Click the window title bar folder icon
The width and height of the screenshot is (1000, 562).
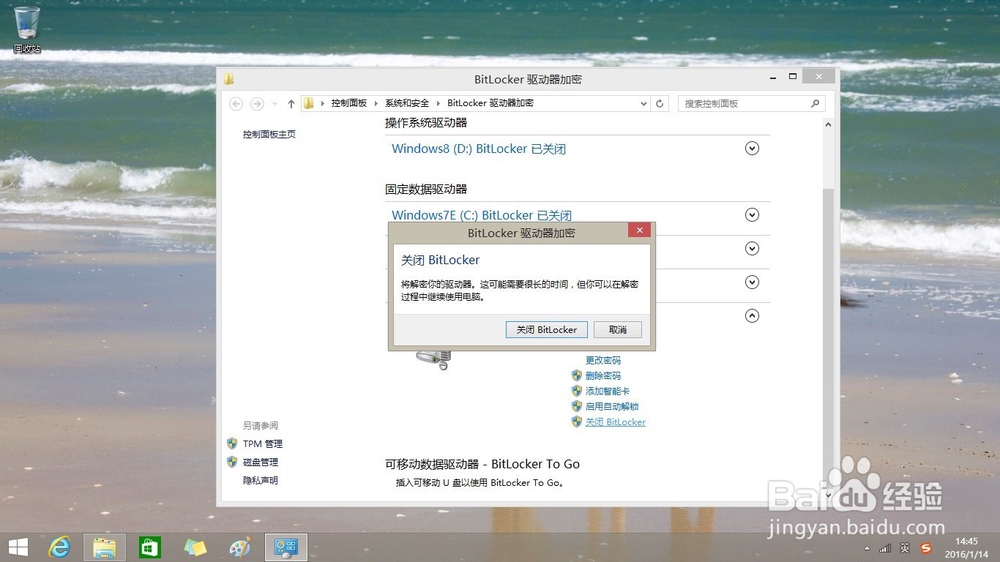[229, 79]
